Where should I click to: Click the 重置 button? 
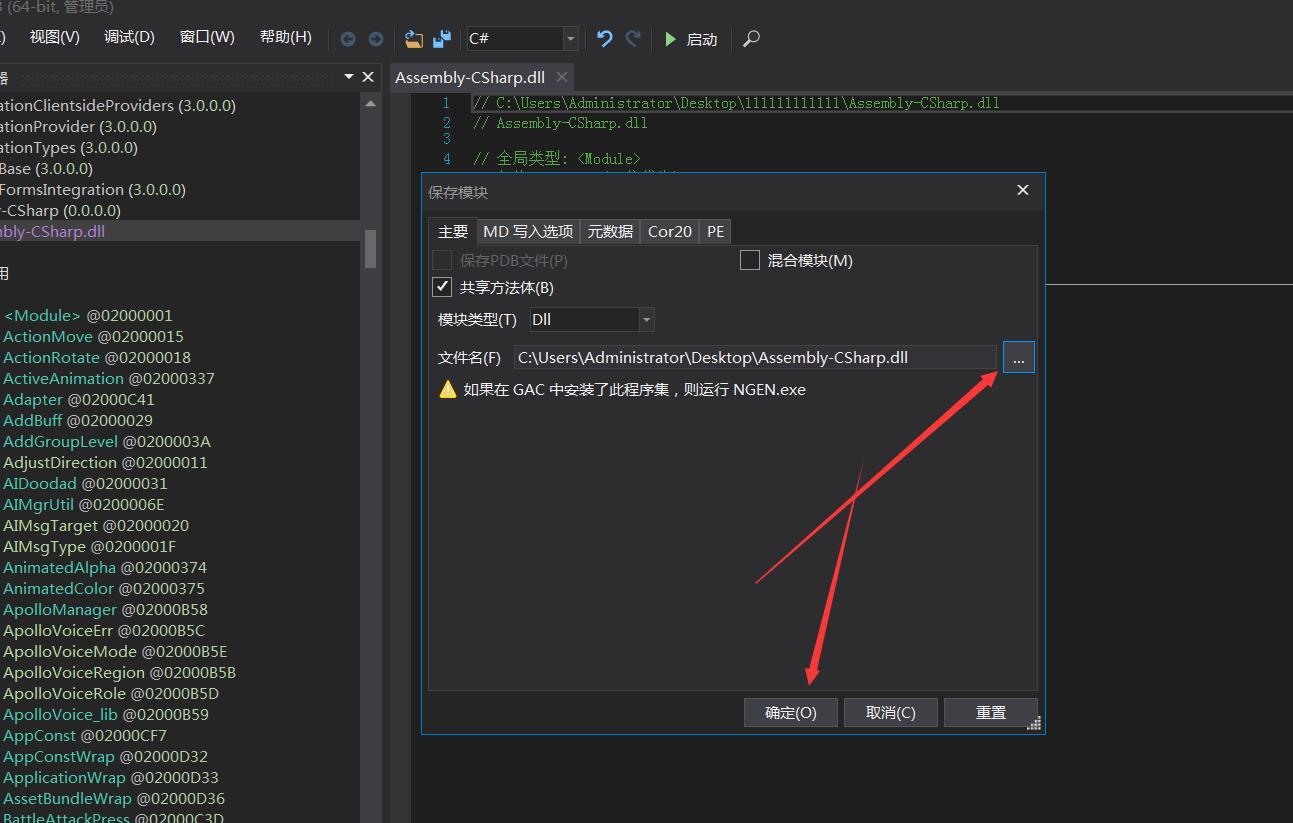[991, 712]
